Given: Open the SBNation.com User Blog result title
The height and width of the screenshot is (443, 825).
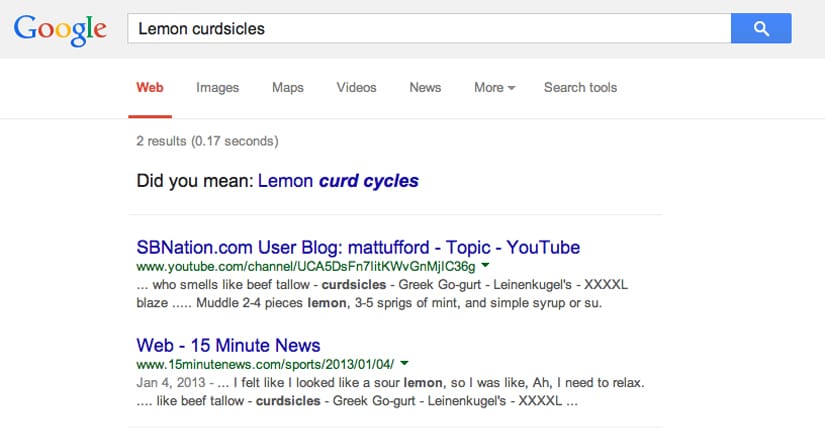Looking at the screenshot, I should point(357,247).
